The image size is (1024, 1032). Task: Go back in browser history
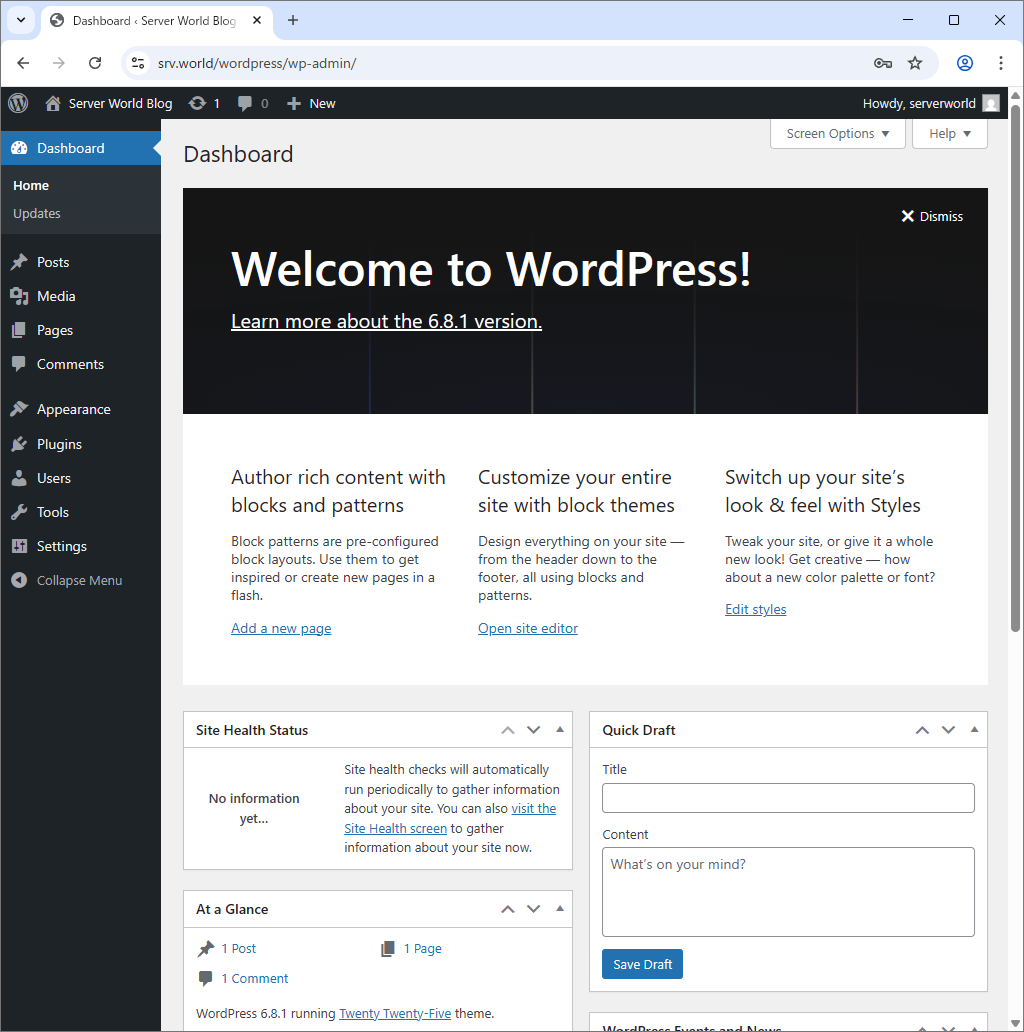coord(23,63)
